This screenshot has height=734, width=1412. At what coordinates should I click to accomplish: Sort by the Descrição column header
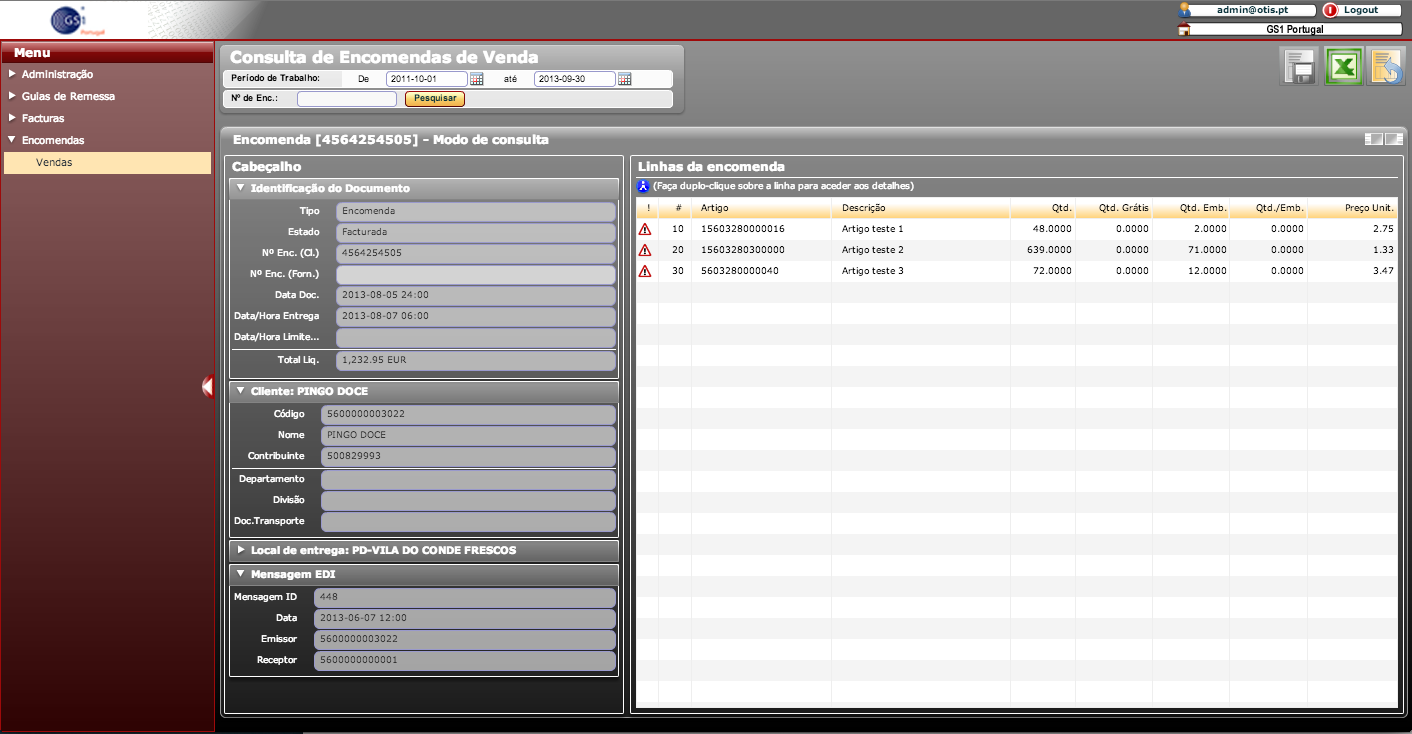click(921, 208)
